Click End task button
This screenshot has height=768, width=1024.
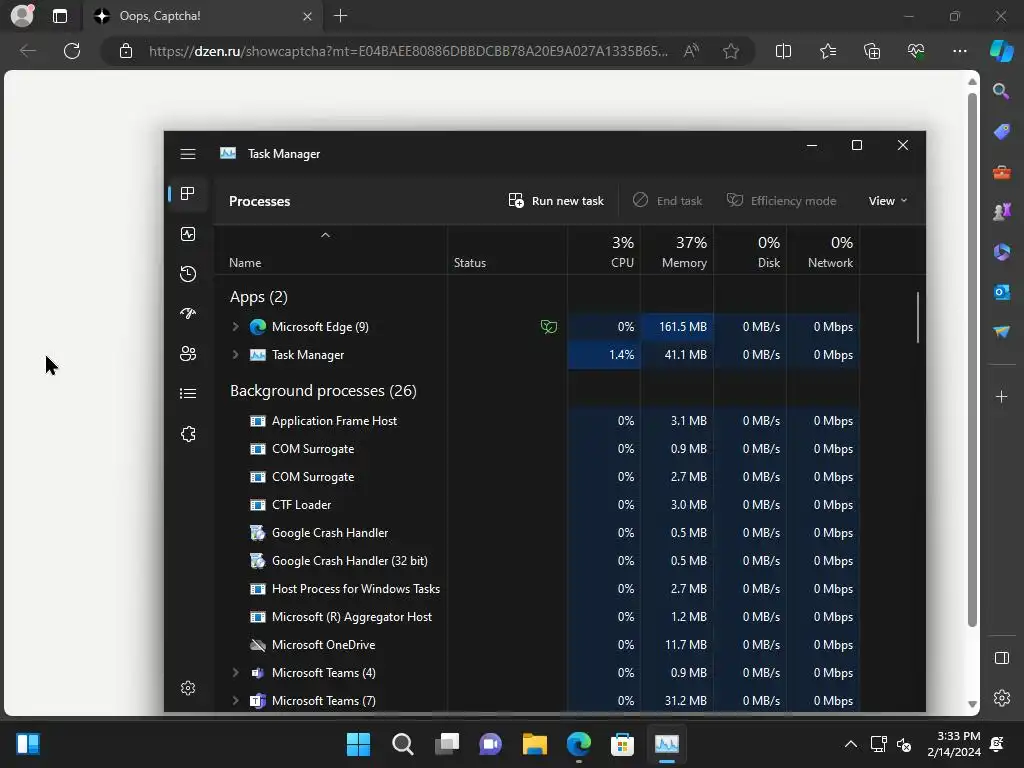(667, 200)
